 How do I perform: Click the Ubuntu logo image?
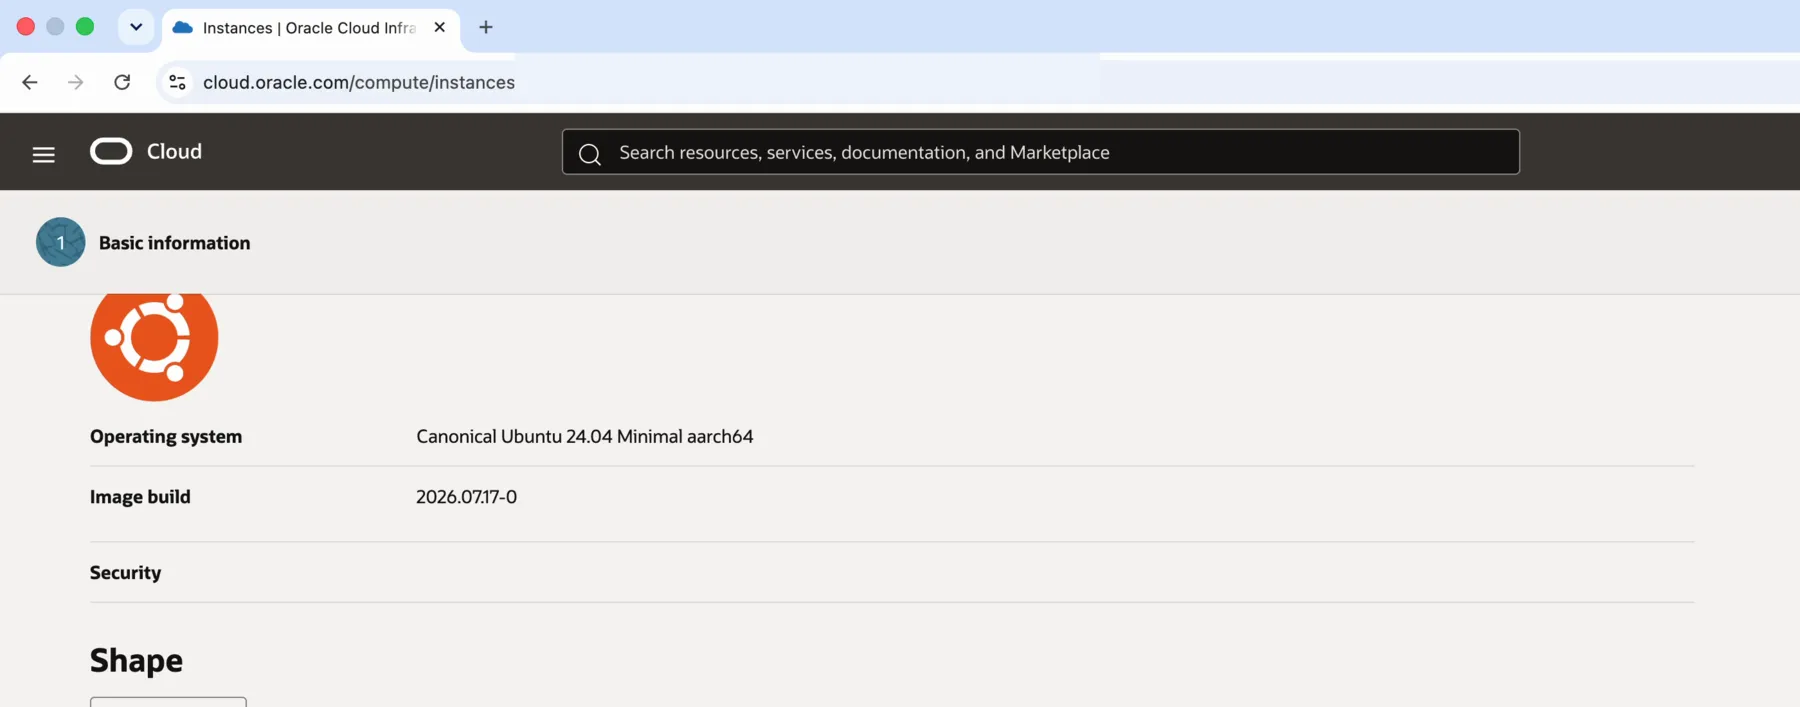154,346
